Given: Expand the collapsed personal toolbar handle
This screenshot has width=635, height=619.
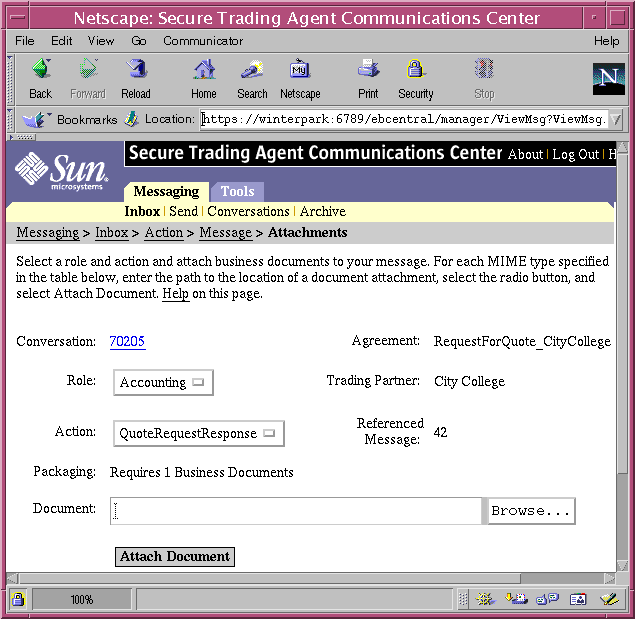Looking at the screenshot, I should (x=22, y=137).
